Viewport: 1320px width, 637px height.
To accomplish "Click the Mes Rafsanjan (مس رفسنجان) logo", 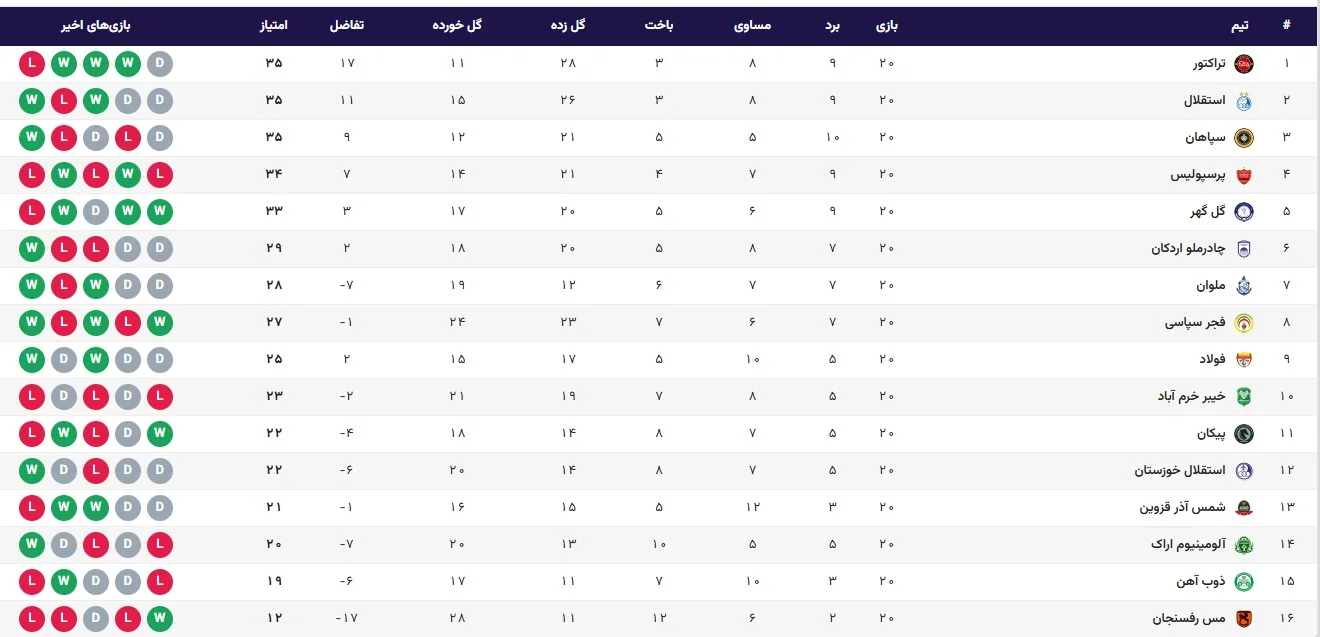I will click(x=1244, y=619).
